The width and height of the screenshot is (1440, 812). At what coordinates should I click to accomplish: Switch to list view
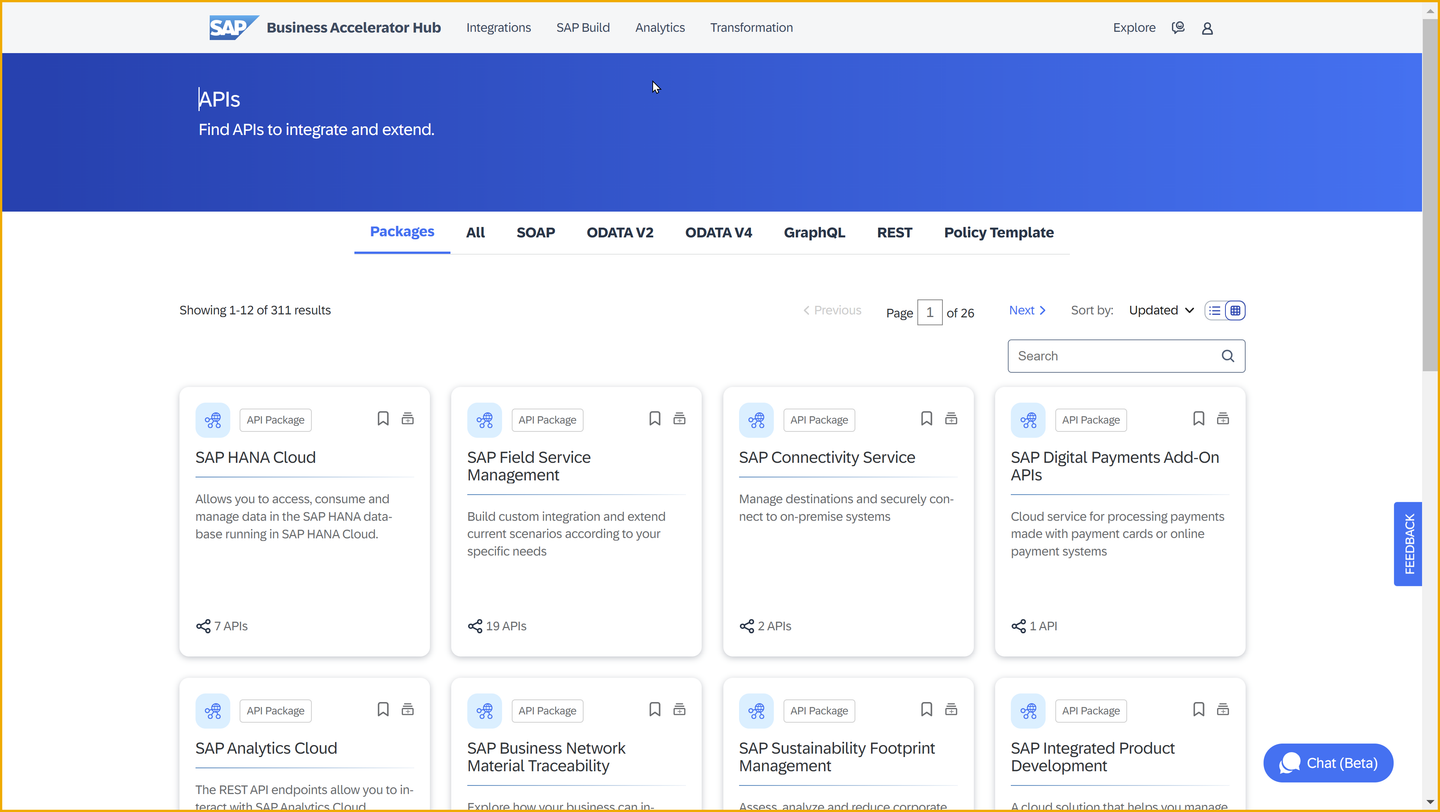coord(1215,311)
